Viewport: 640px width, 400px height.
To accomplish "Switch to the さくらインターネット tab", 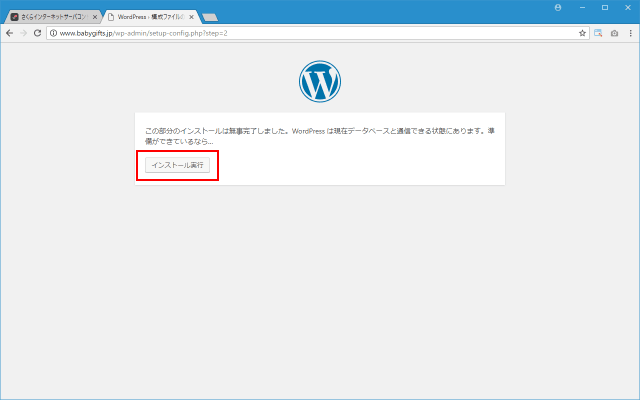I will pos(53,17).
